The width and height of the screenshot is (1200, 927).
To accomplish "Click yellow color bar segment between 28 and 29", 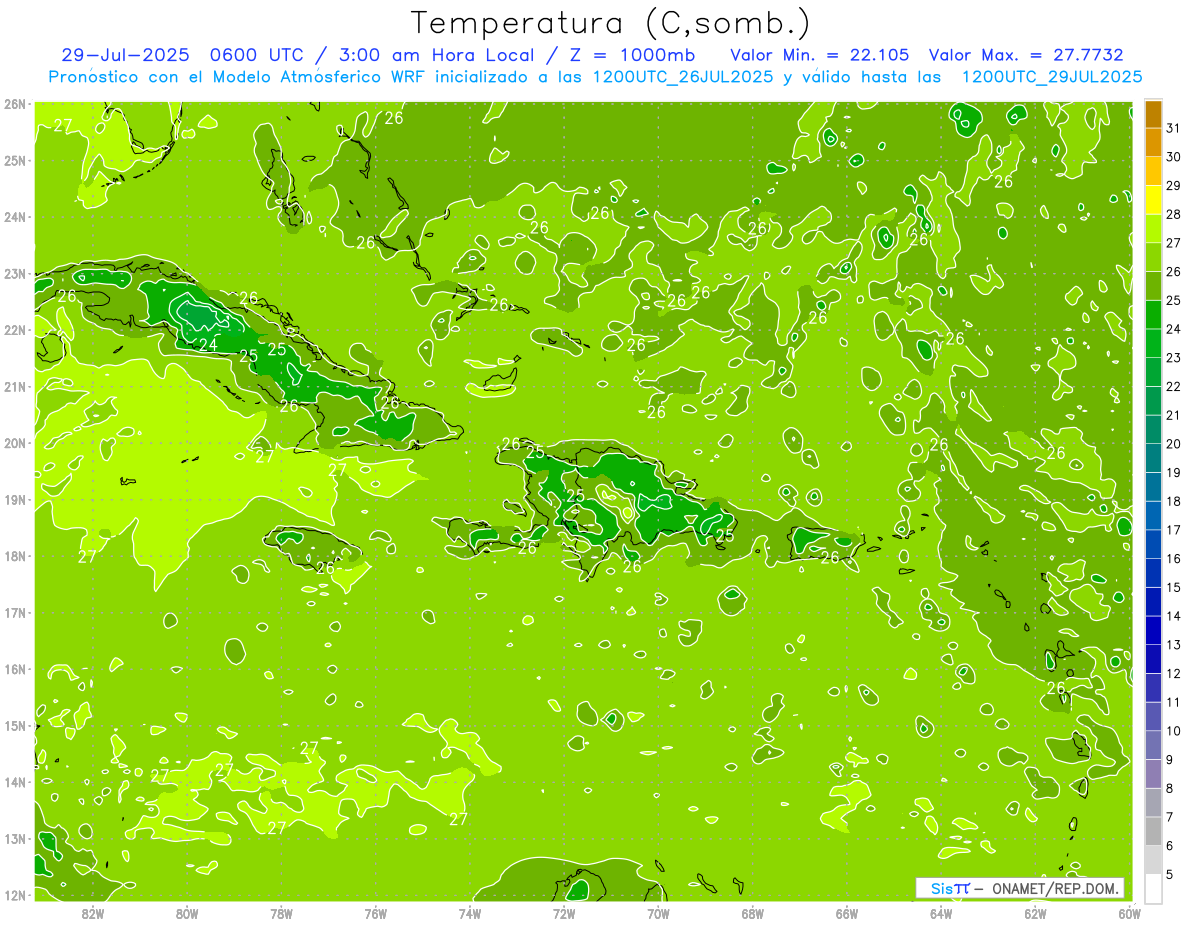I will (x=1153, y=200).
